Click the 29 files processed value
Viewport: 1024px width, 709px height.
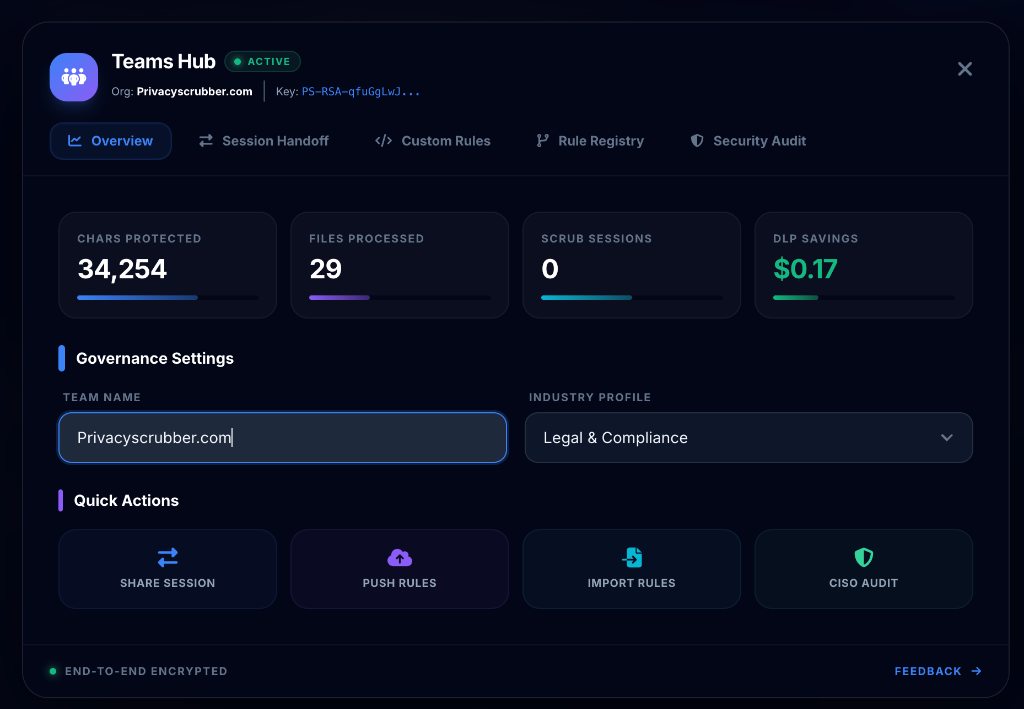325,269
